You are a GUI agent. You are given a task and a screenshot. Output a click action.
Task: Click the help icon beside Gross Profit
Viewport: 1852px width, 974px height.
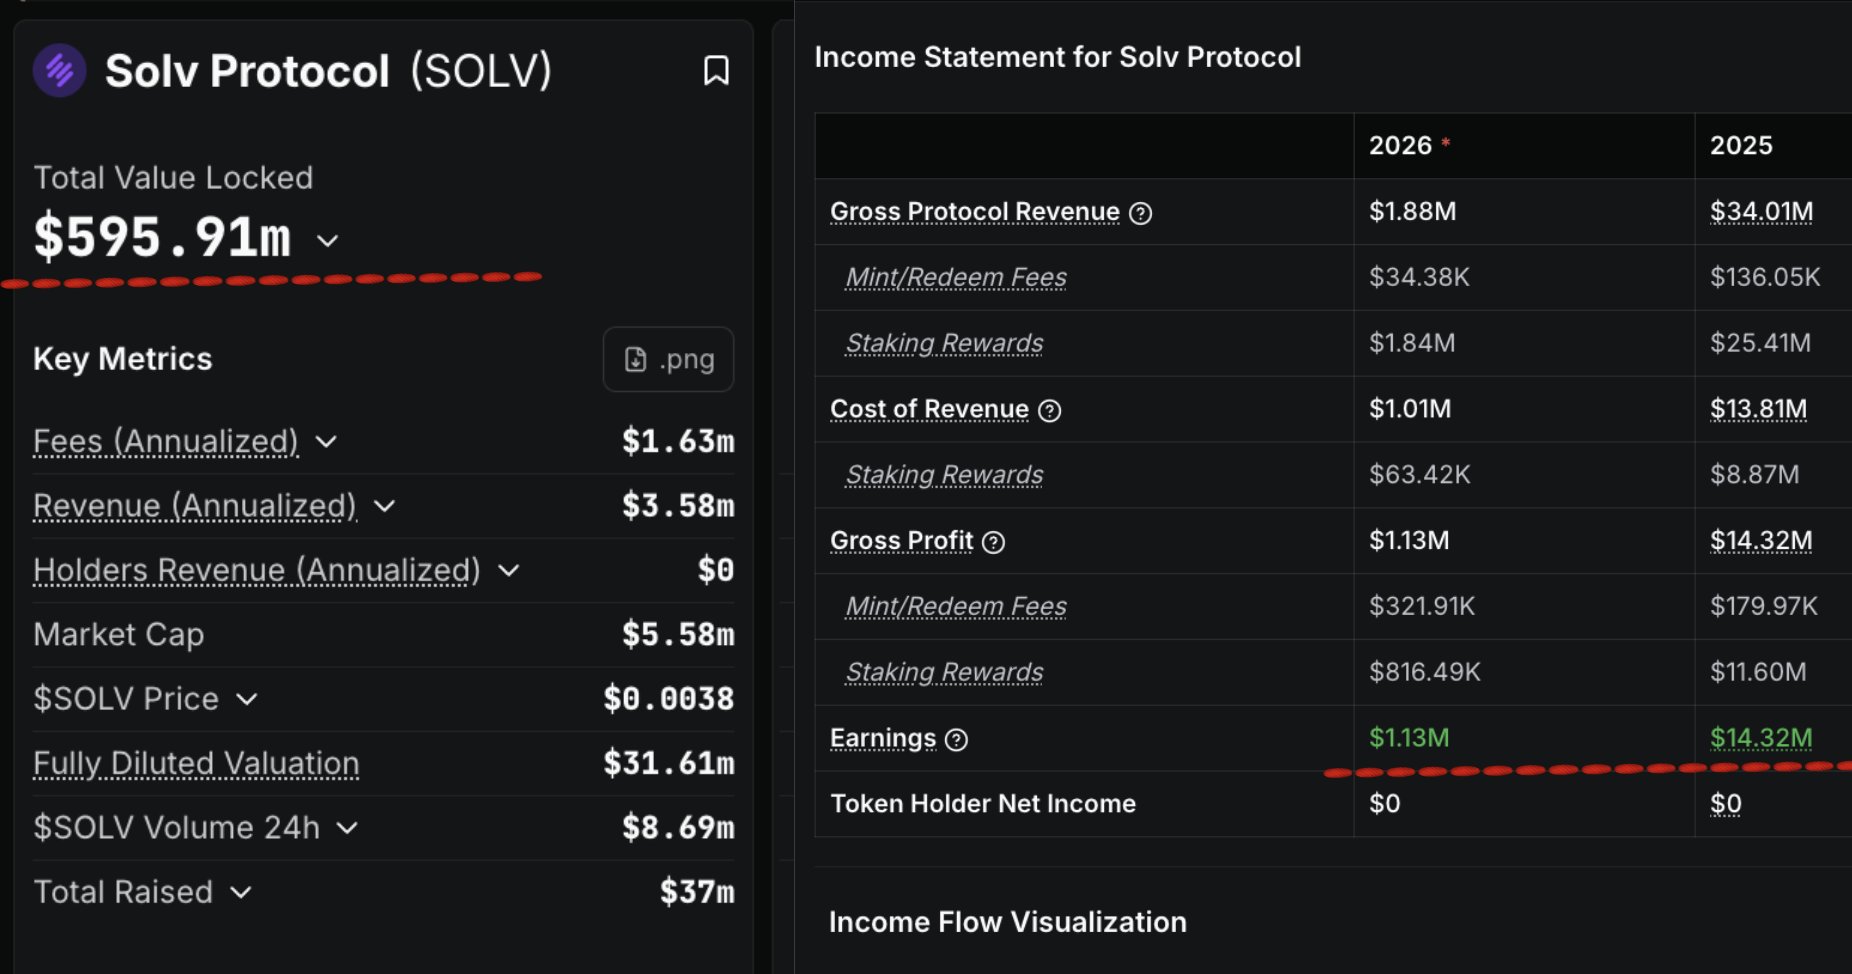pyautogui.click(x=993, y=542)
